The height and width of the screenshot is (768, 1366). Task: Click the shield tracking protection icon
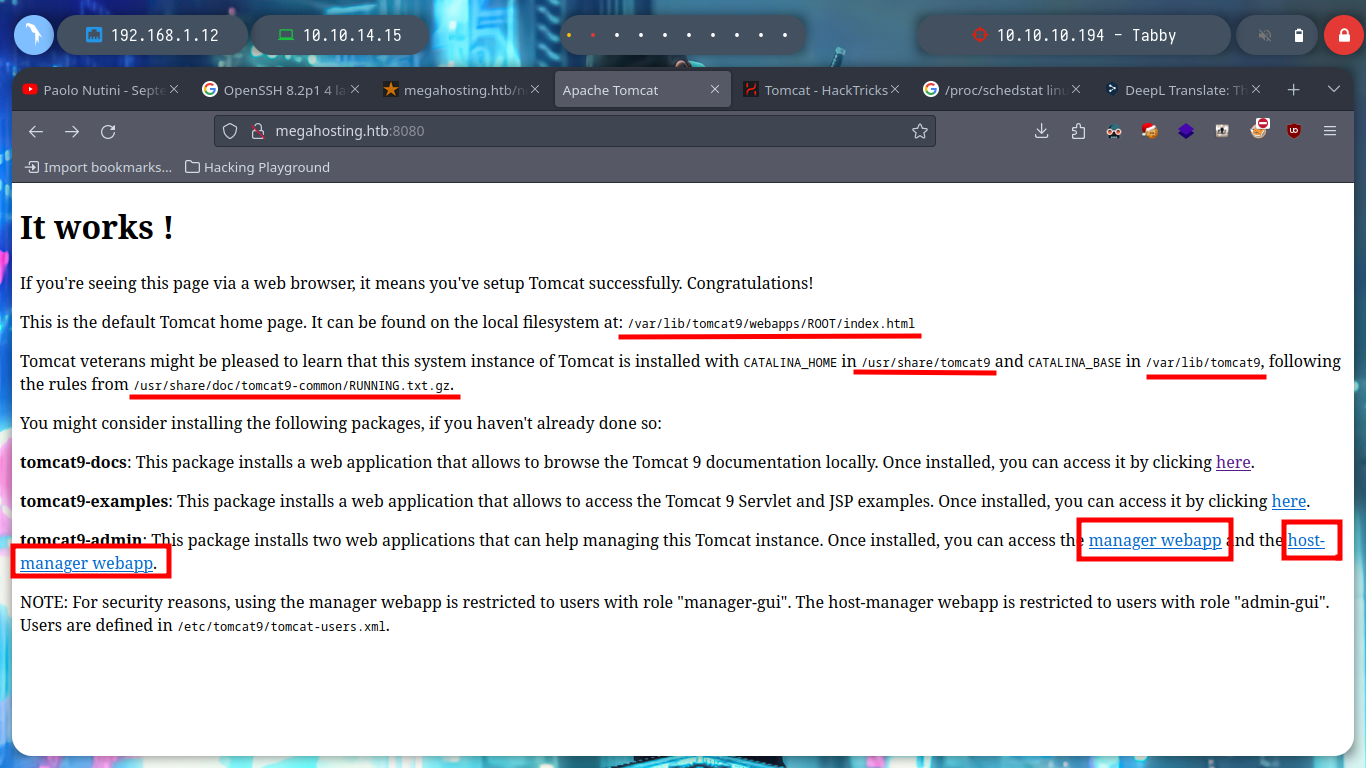click(230, 131)
